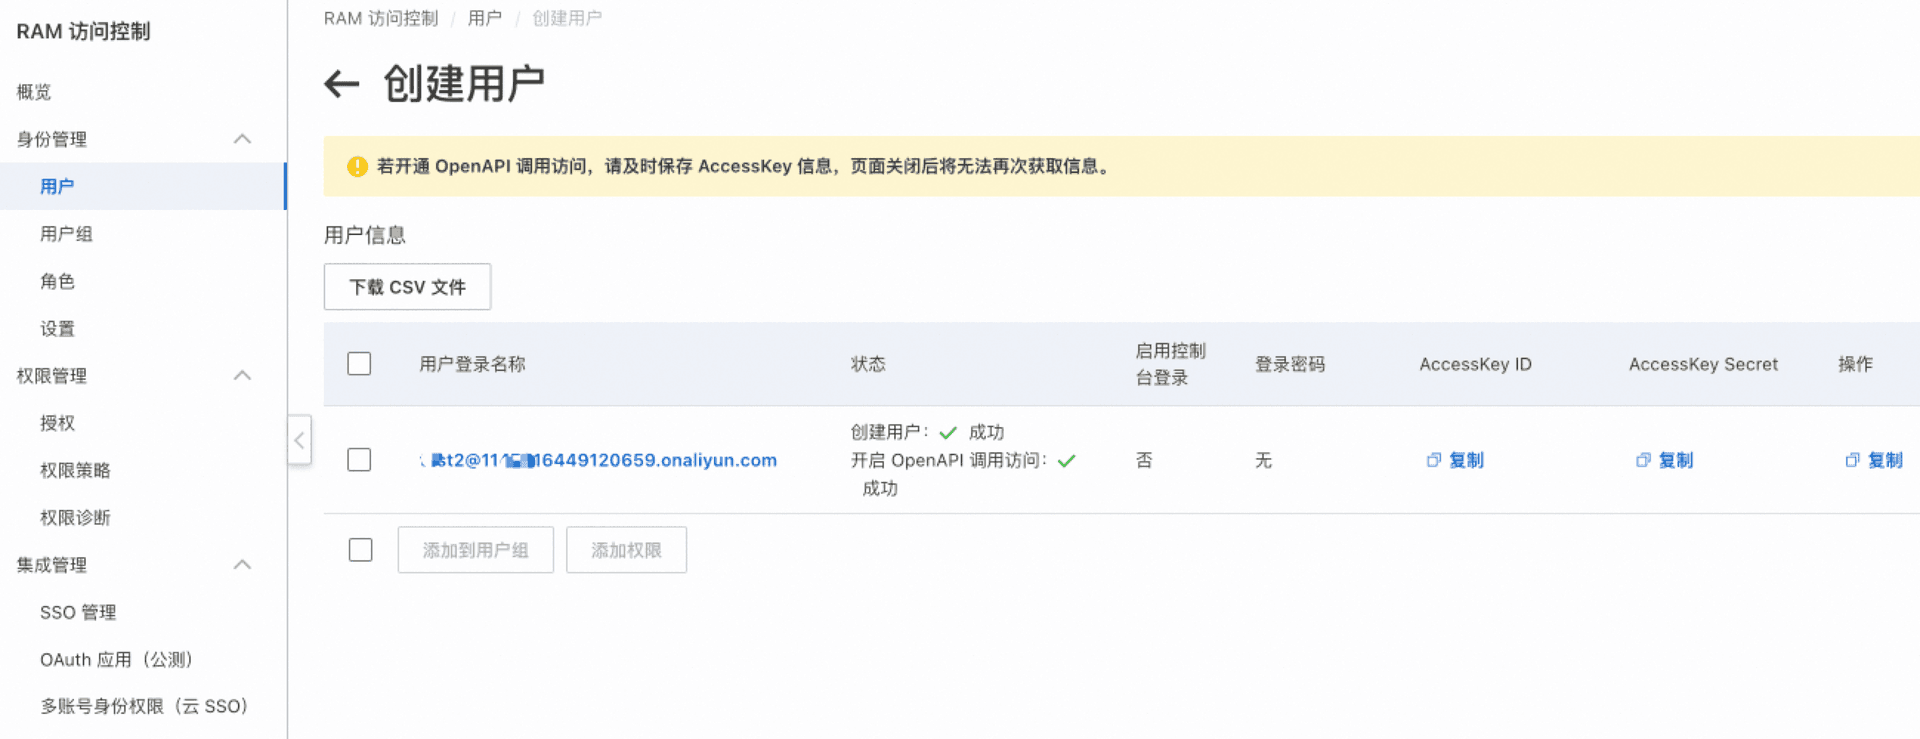Open OAuth 应用（公测）in the sidebar

pos(116,660)
